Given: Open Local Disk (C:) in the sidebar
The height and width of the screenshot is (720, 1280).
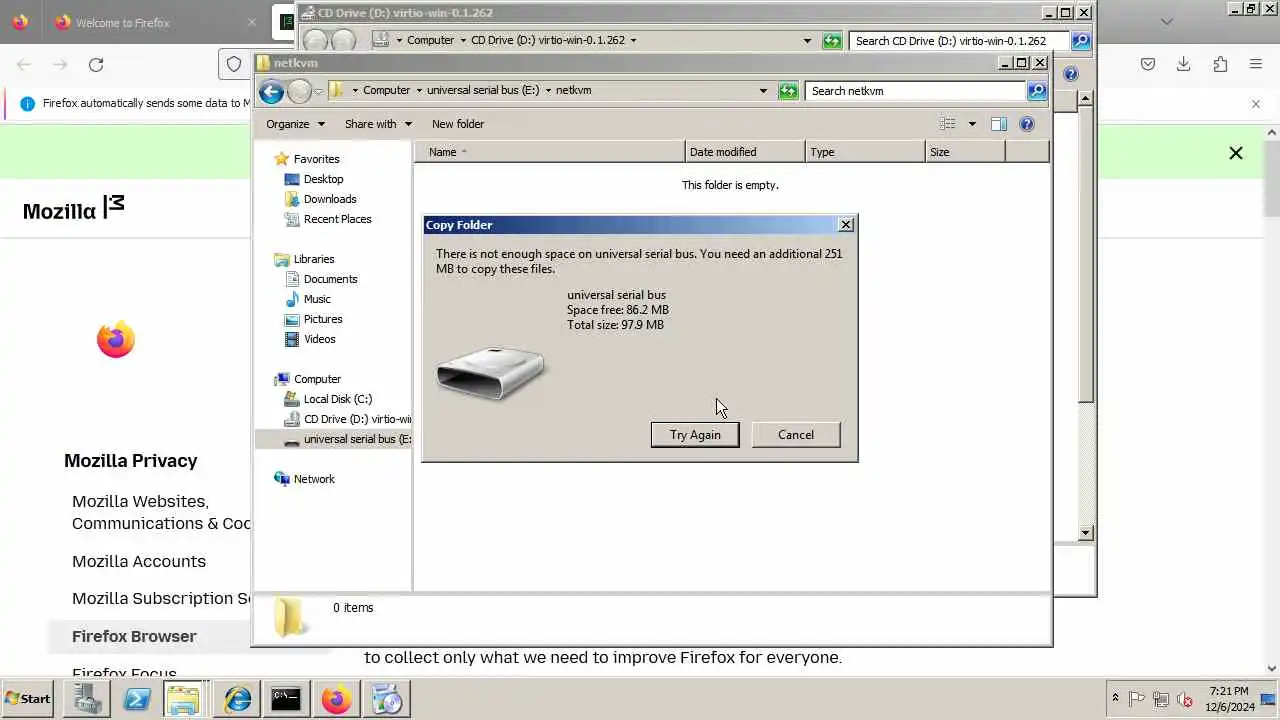Looking at the screenshot, I should point(337,399).
